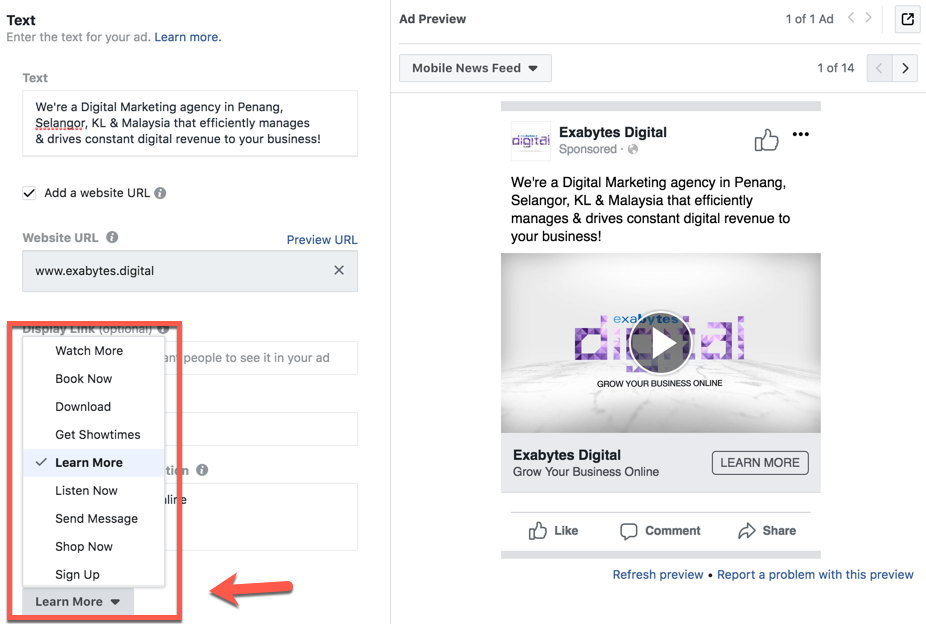Select checked 'Learn More' option in list
This screenshot has height=624, width=926.
pos(93,463)
